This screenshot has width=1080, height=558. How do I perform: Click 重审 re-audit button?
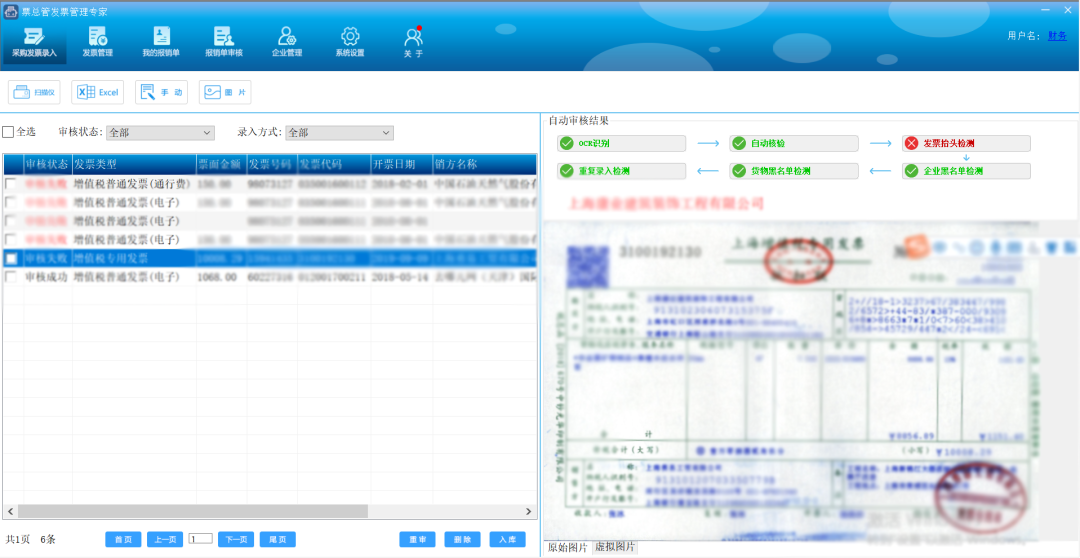[417, 539]
